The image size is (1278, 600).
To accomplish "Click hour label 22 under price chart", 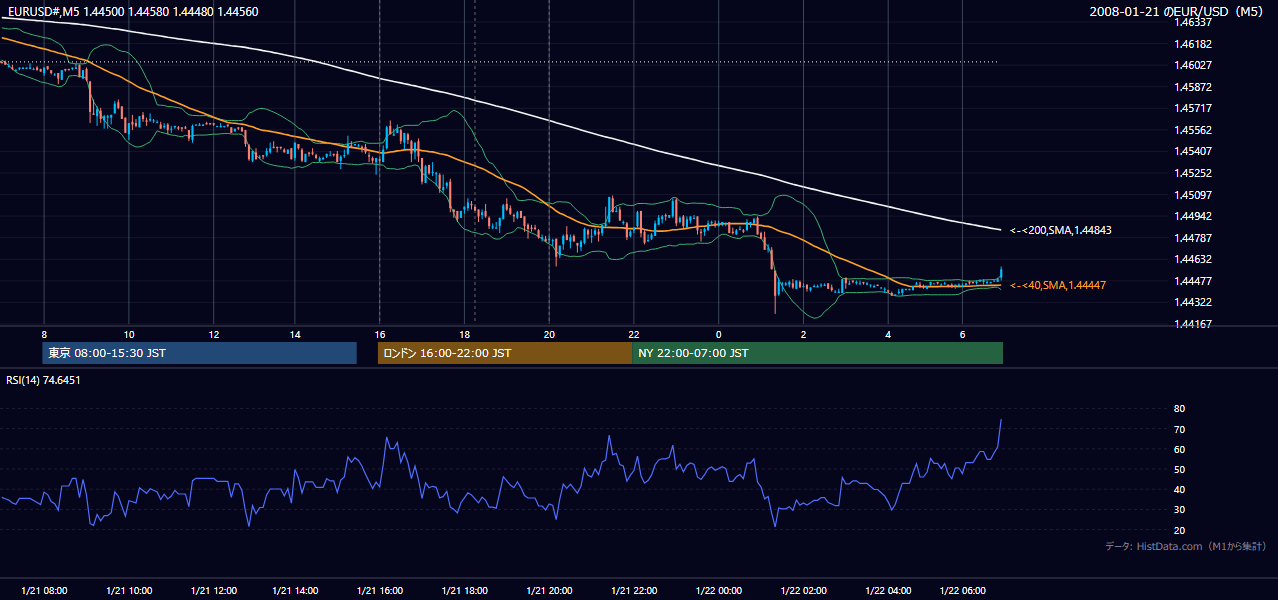I will [x=634, y=334].
